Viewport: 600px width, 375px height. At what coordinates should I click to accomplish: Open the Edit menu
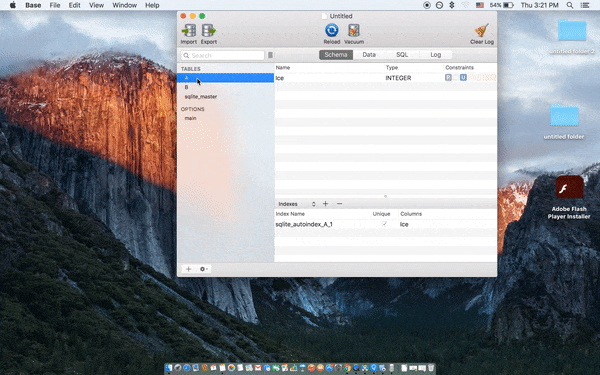tap(74, 5)
